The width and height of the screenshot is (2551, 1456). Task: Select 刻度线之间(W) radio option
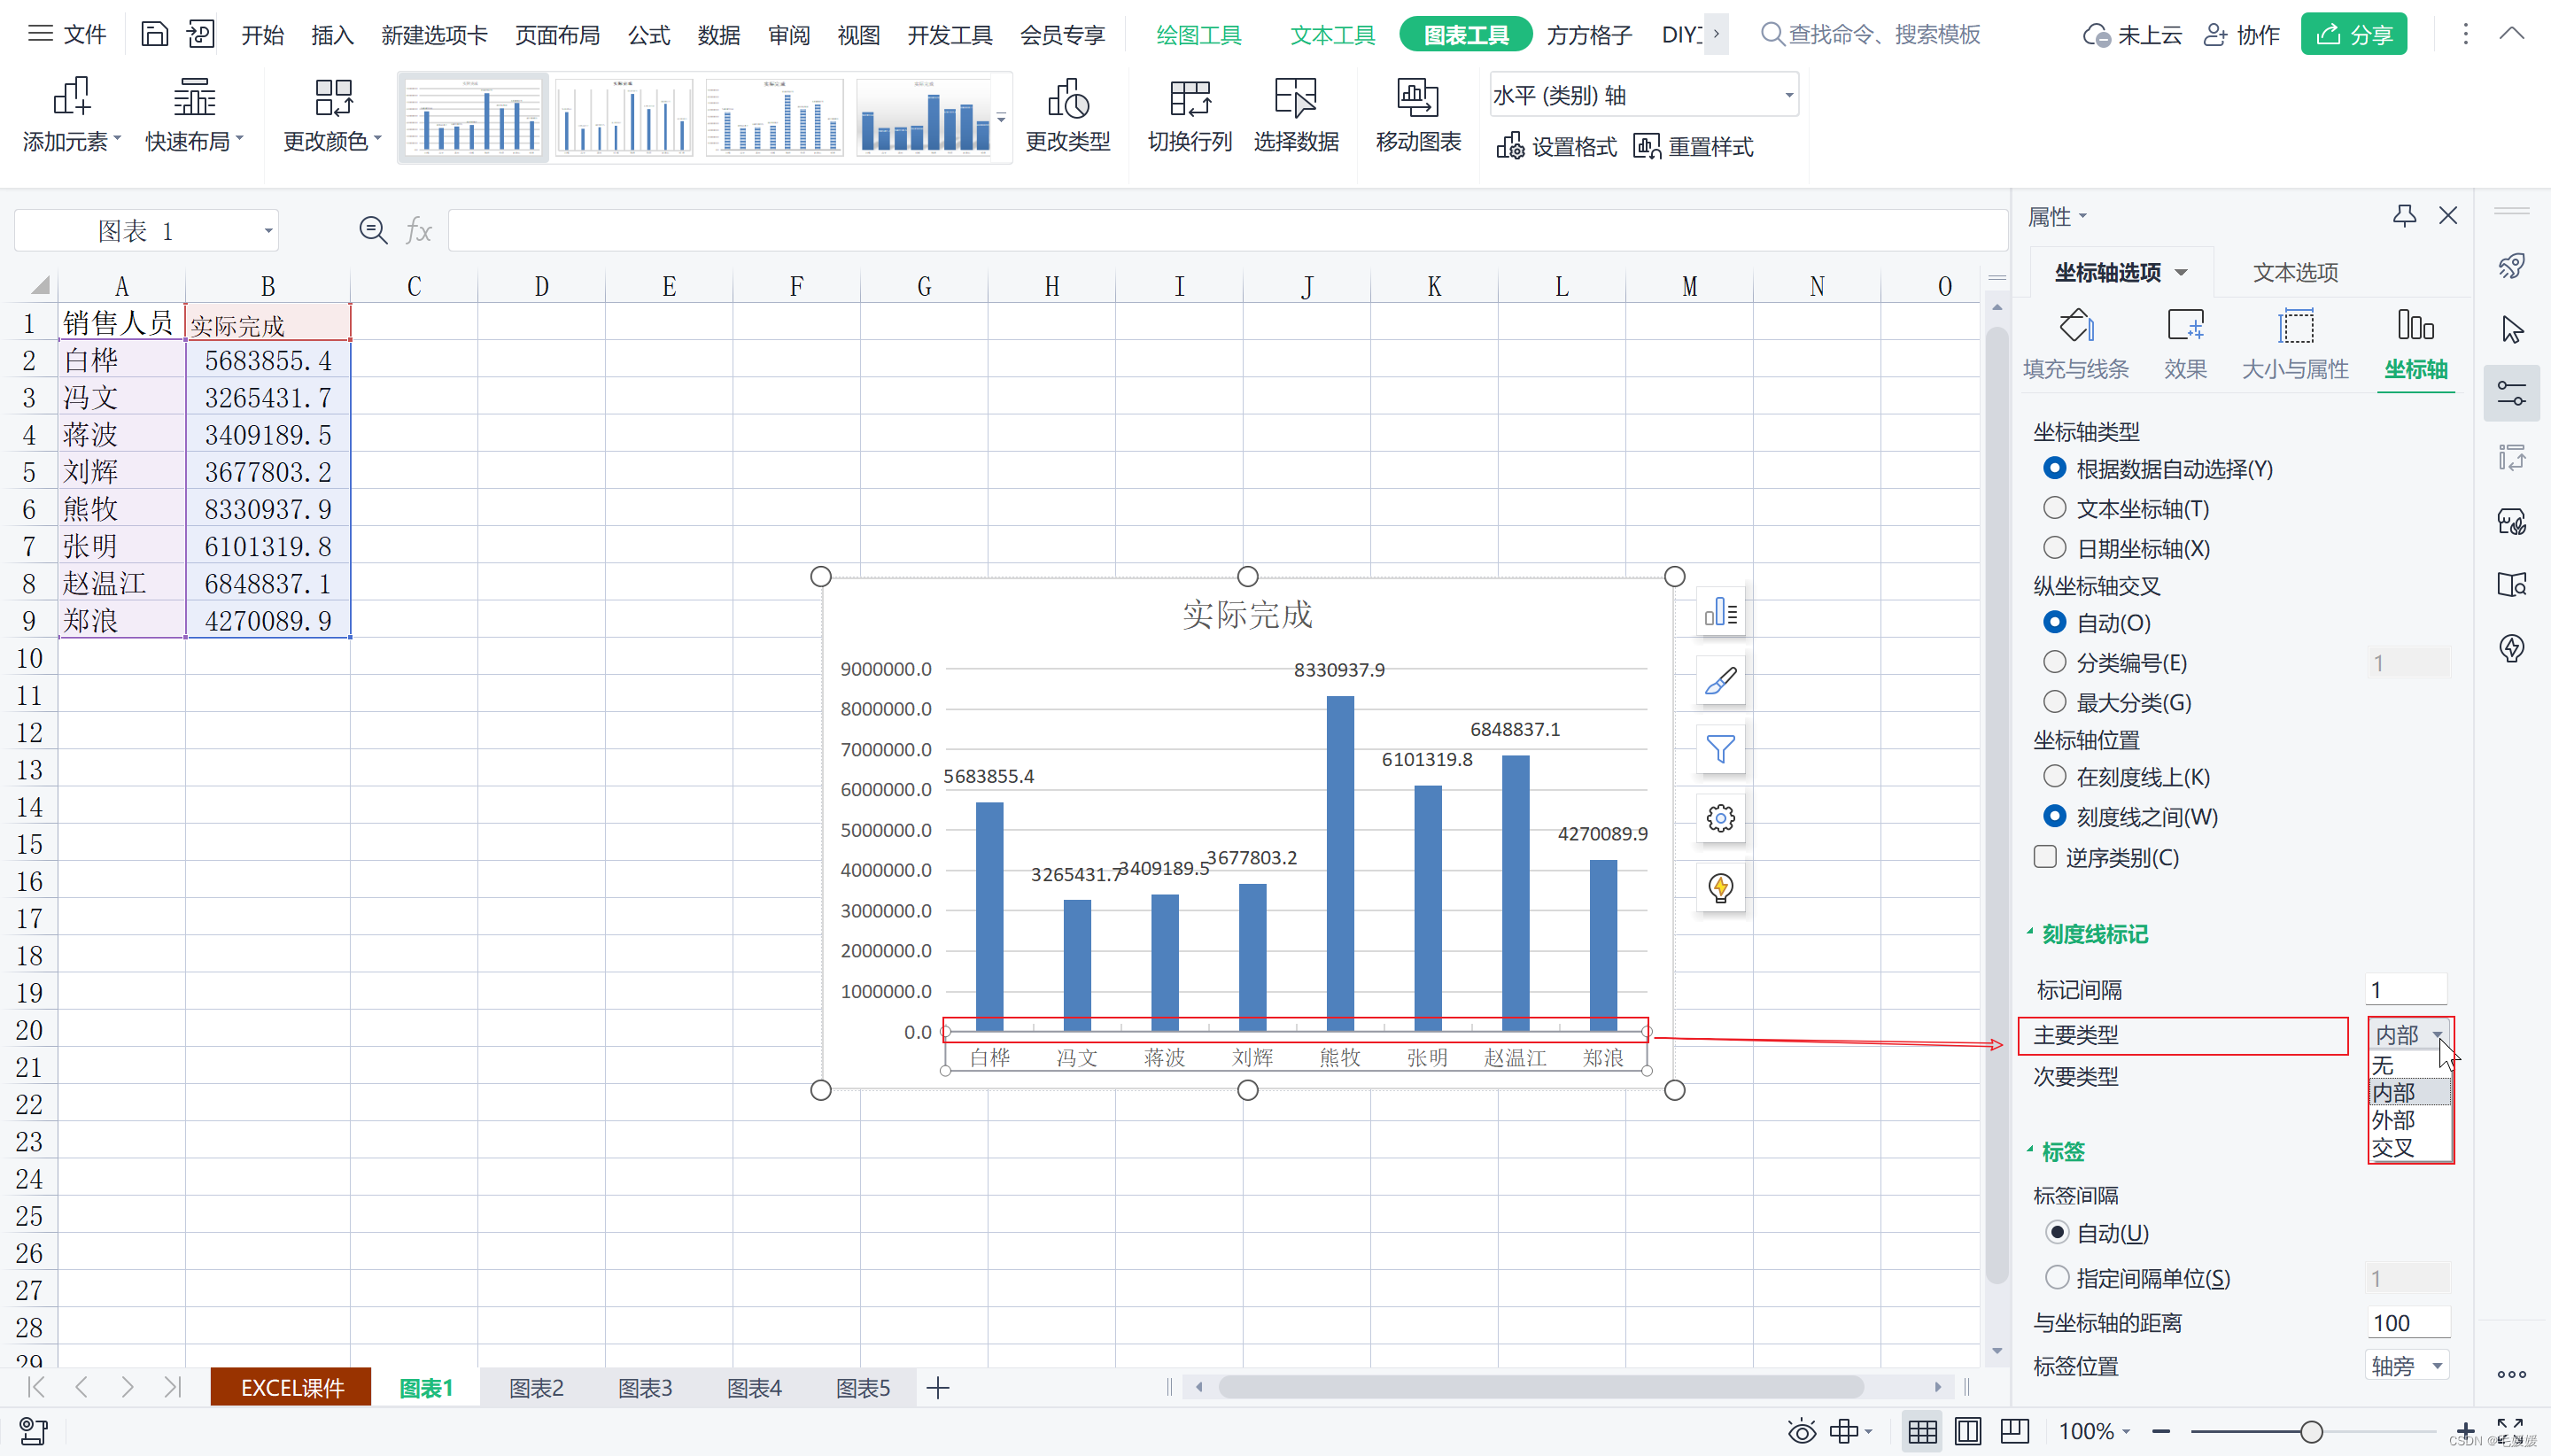2054,816
